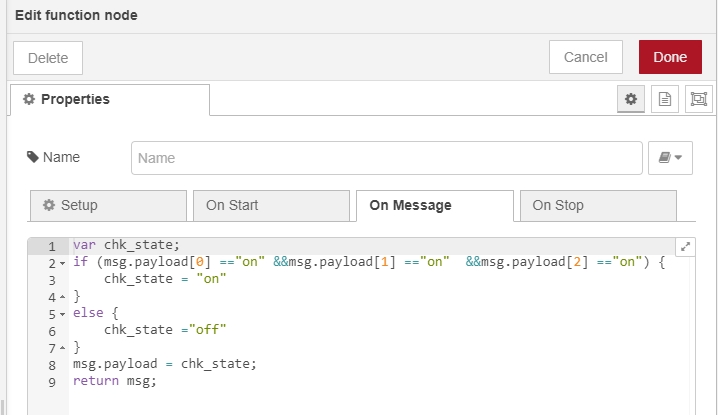Click the gear icon on Setup tab
718x415 pixels.
[x=49, y=205]
